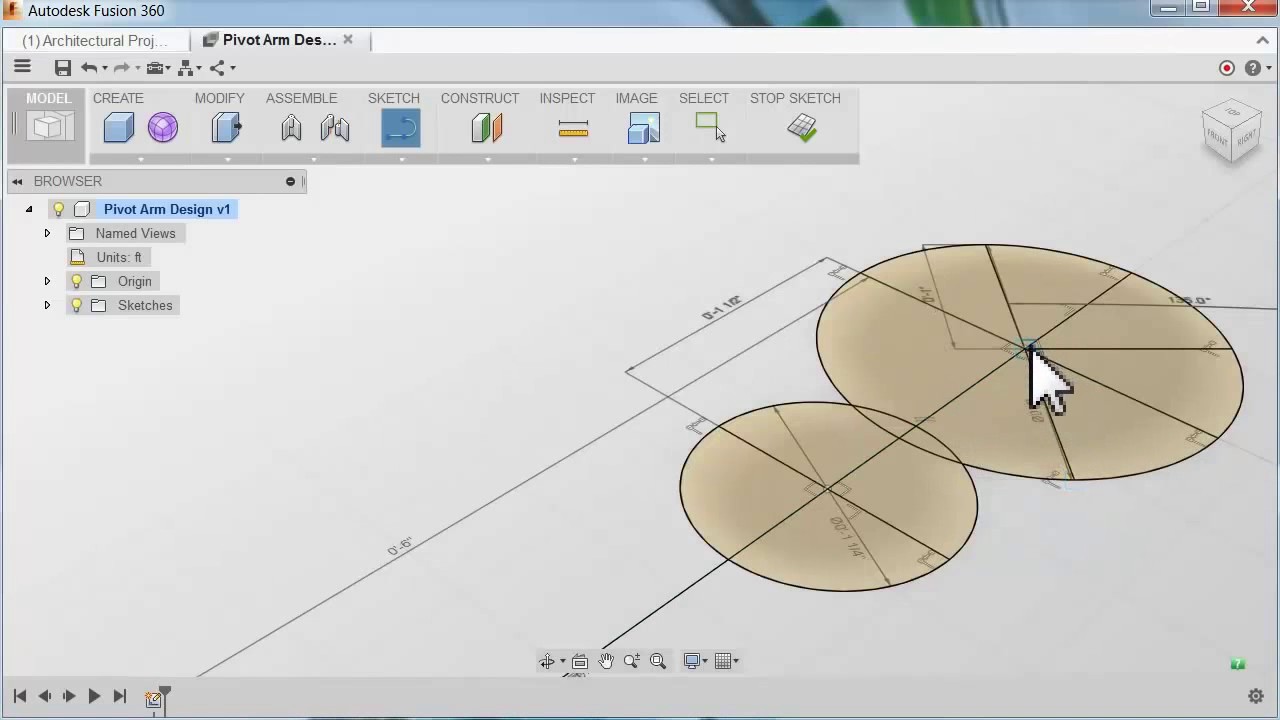The width and height of the screenshot is (1280, 720).
Task: Open the Undo button
Action: point(89,67)
